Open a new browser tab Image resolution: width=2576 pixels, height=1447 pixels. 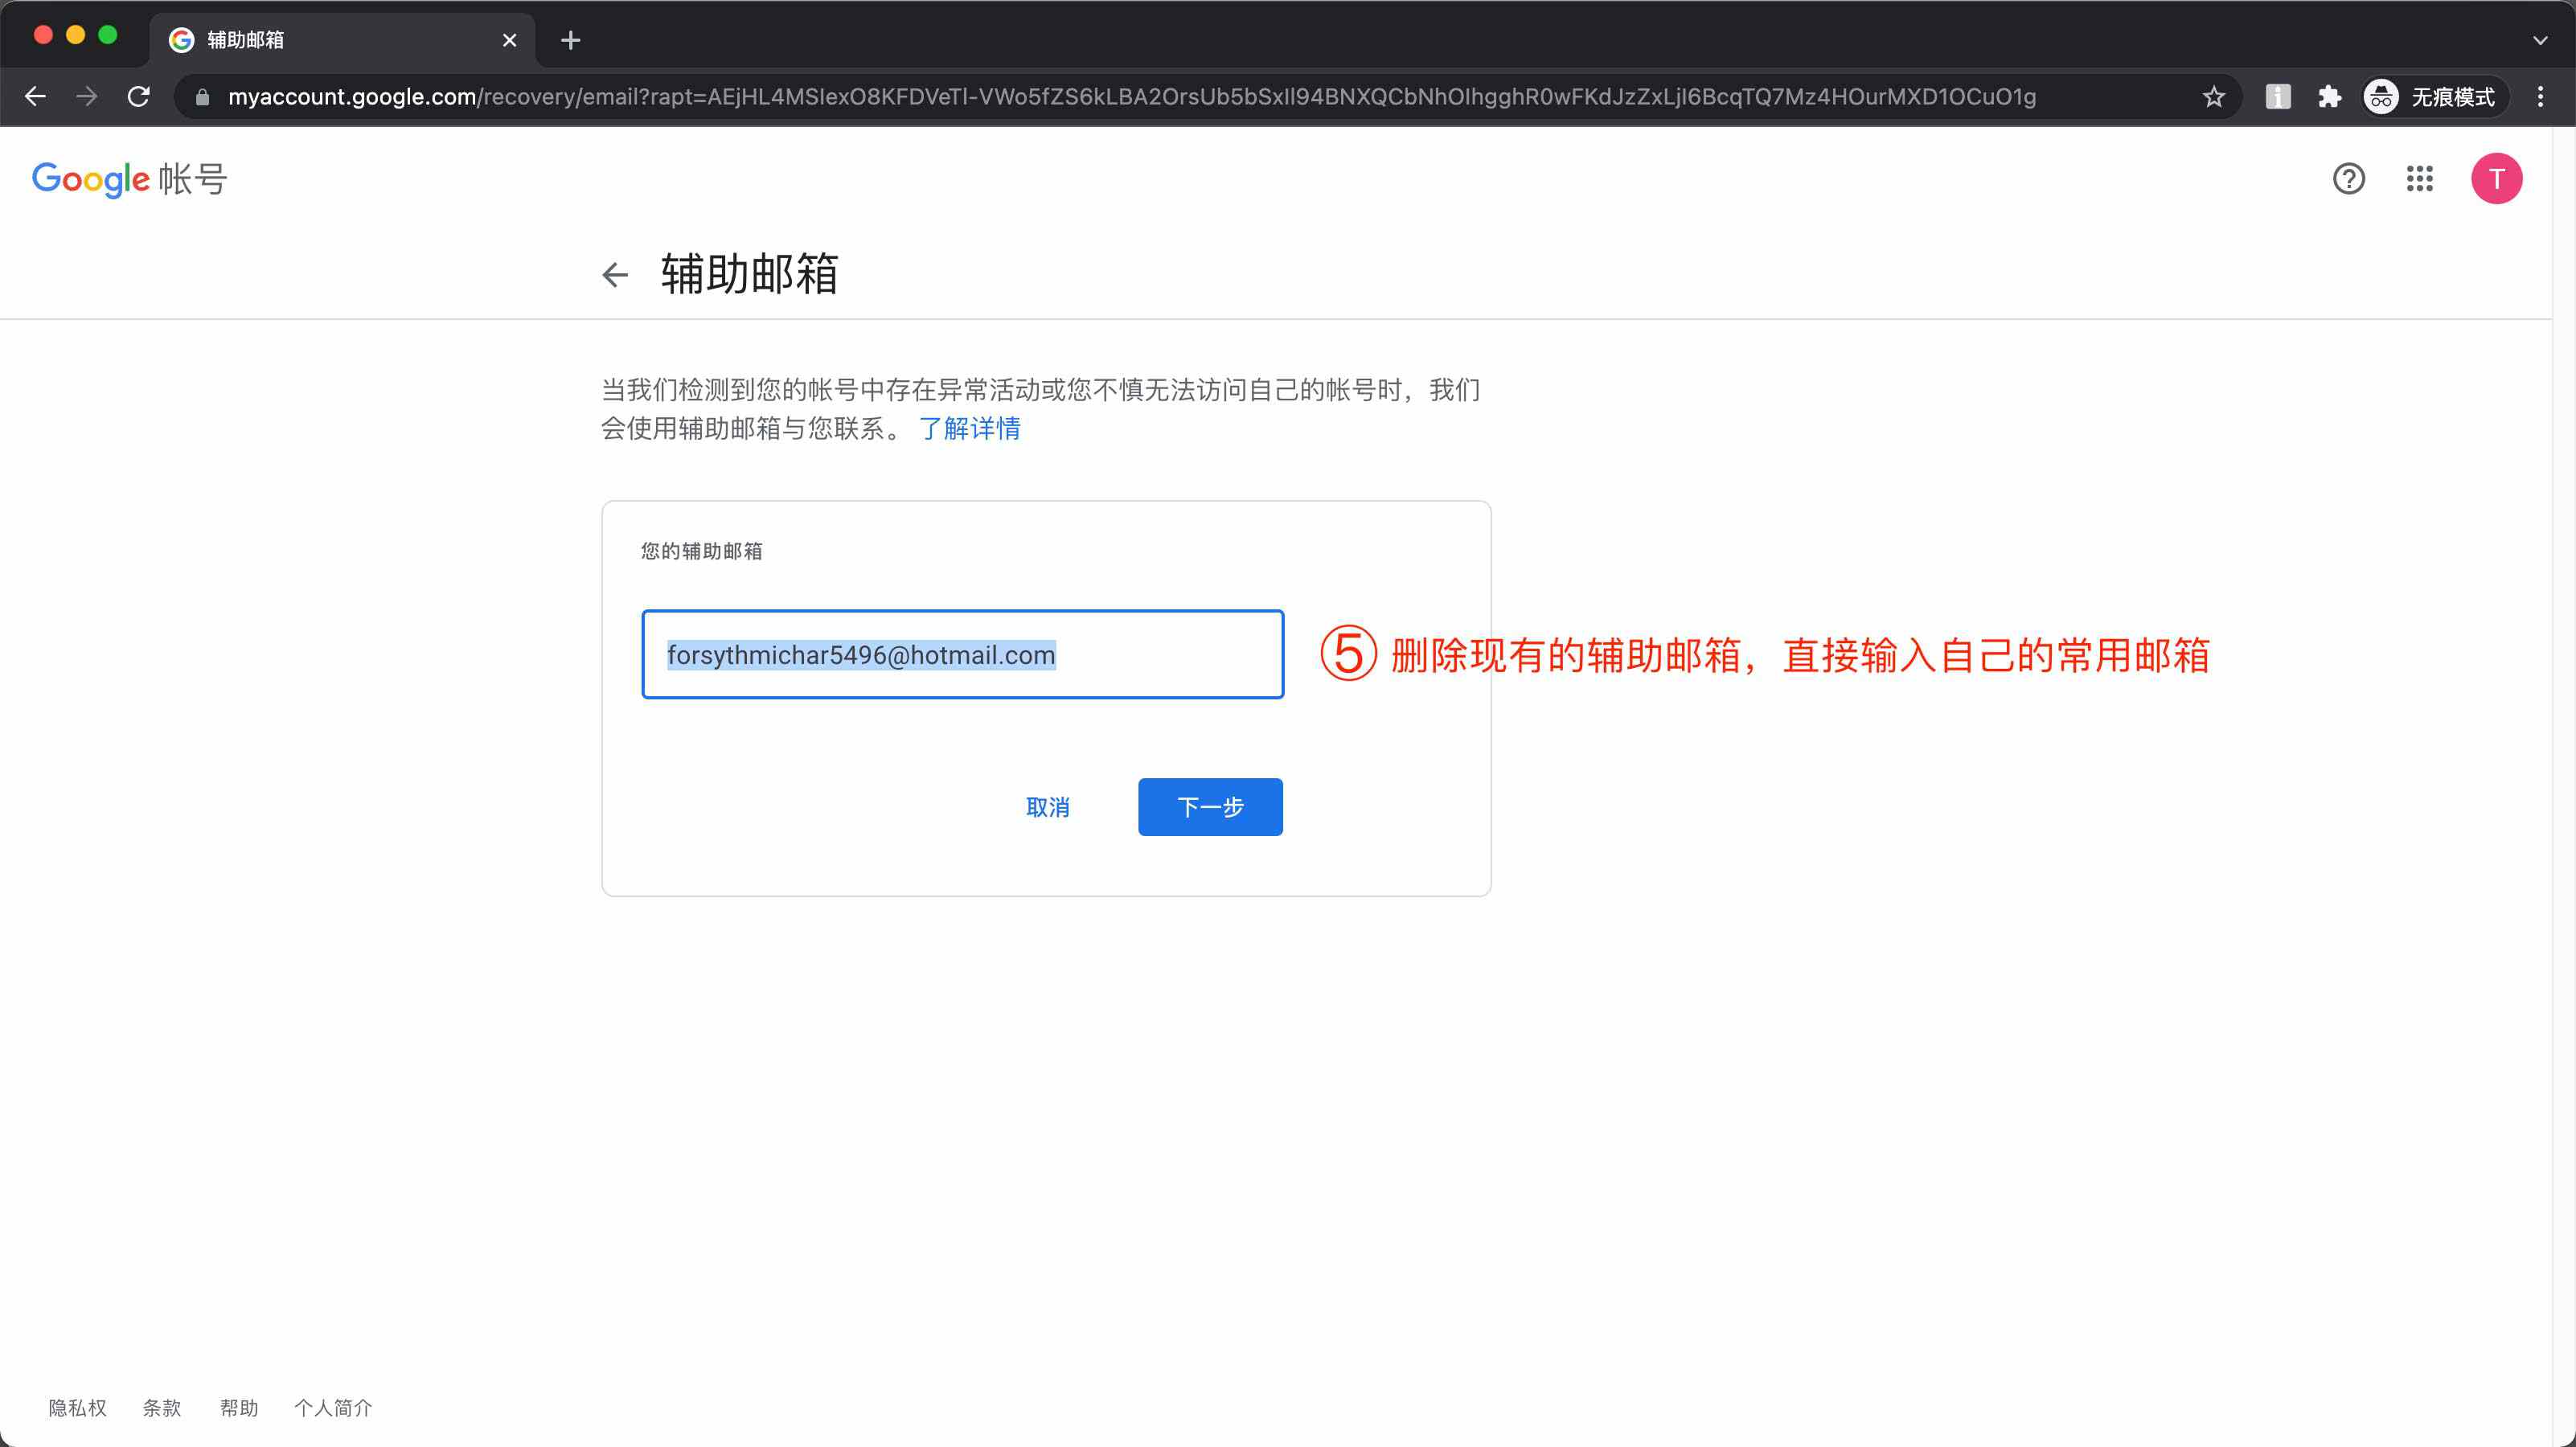click(x=570, y=40)
